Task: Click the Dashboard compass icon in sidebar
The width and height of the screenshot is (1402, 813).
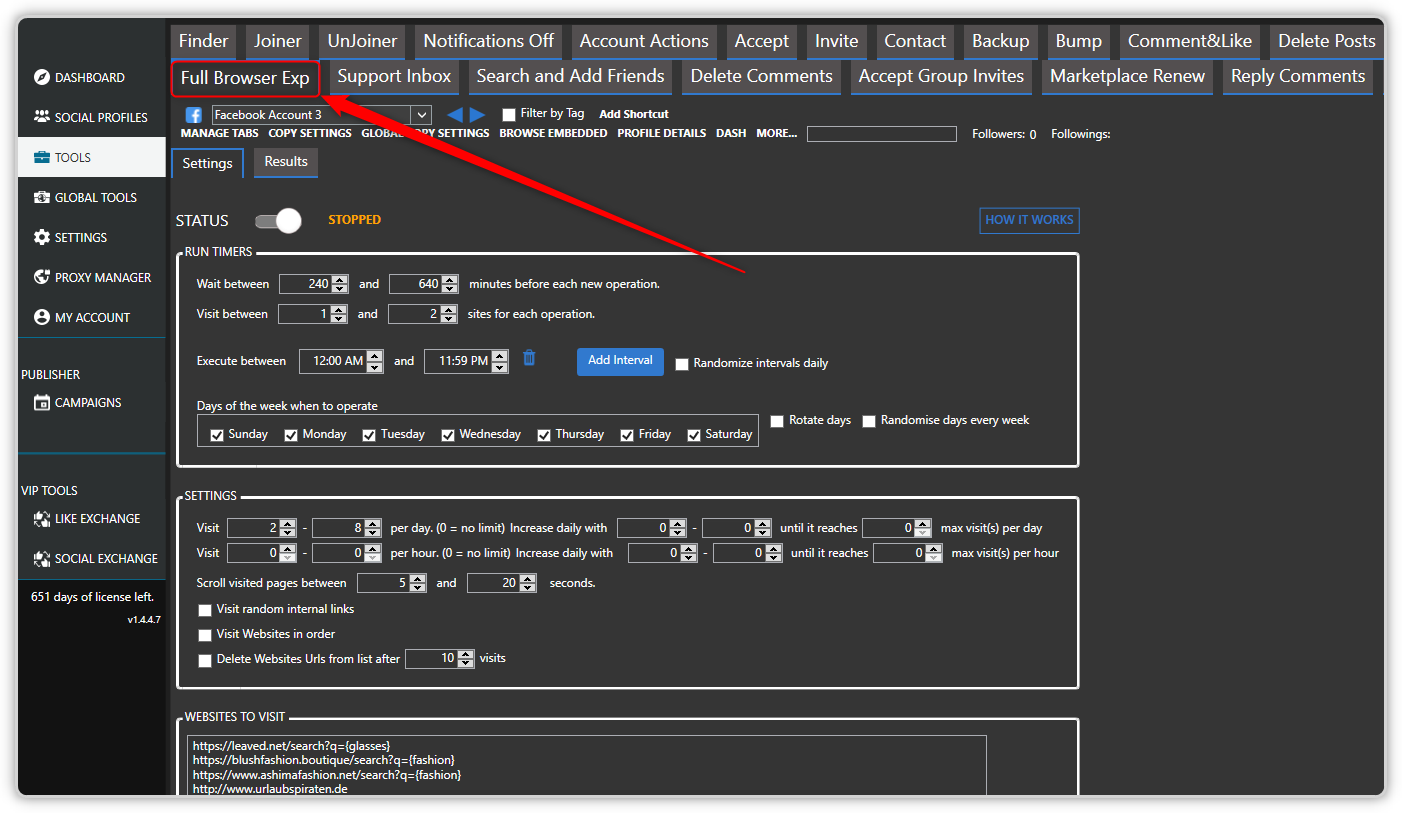Action: pyautogui.click(x=42, y=77)
